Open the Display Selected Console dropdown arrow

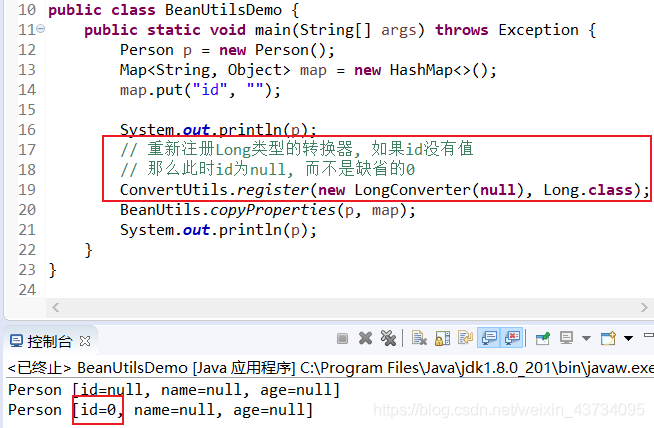(x=586, y=338)
